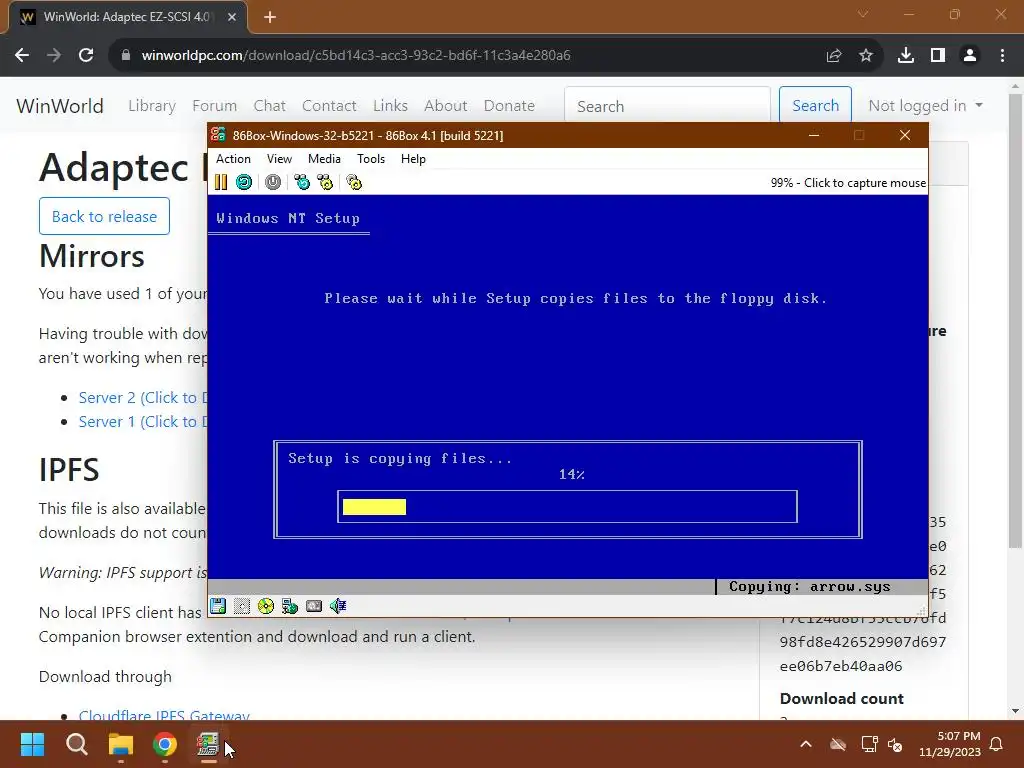This screenshot has height=768, width=1024.
Task: Click the Back to release button
Action: (x=104, y=216)
